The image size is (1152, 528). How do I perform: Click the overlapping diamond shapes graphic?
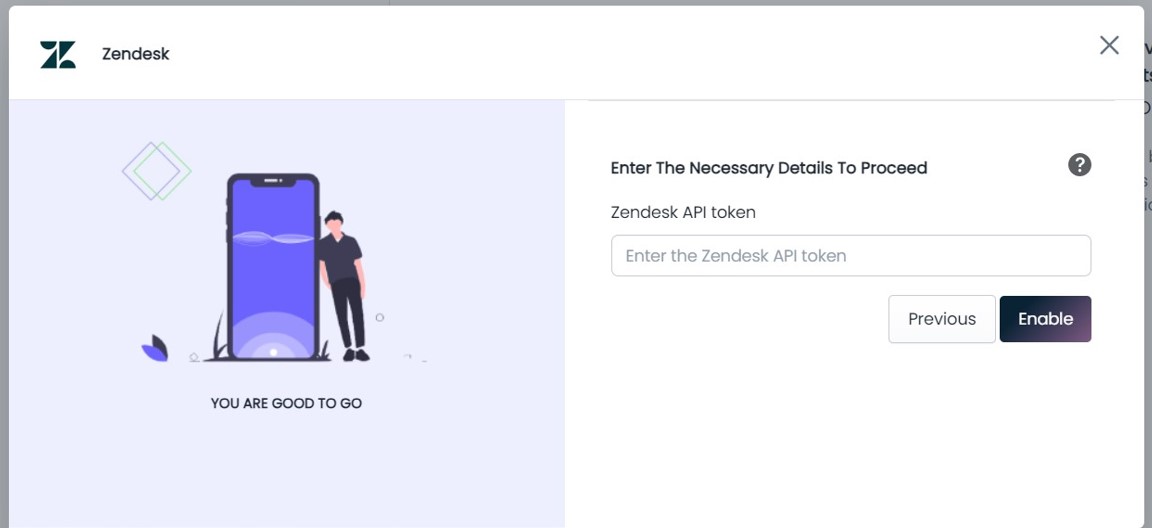point(156,171)
